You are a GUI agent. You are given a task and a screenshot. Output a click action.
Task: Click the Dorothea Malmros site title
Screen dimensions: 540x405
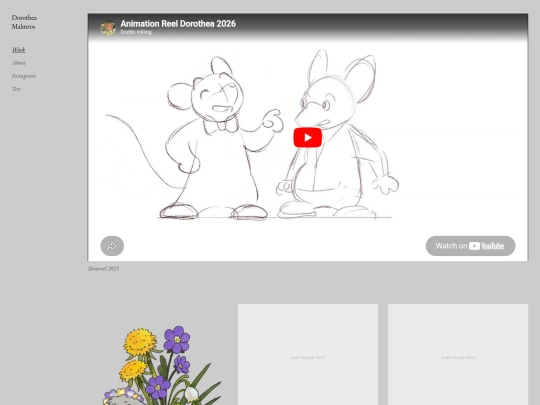point(24,22)
